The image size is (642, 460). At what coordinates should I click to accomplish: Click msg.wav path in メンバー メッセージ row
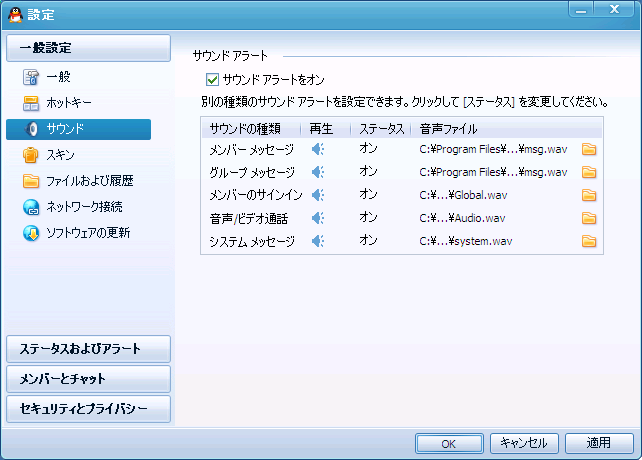(493, 149)
